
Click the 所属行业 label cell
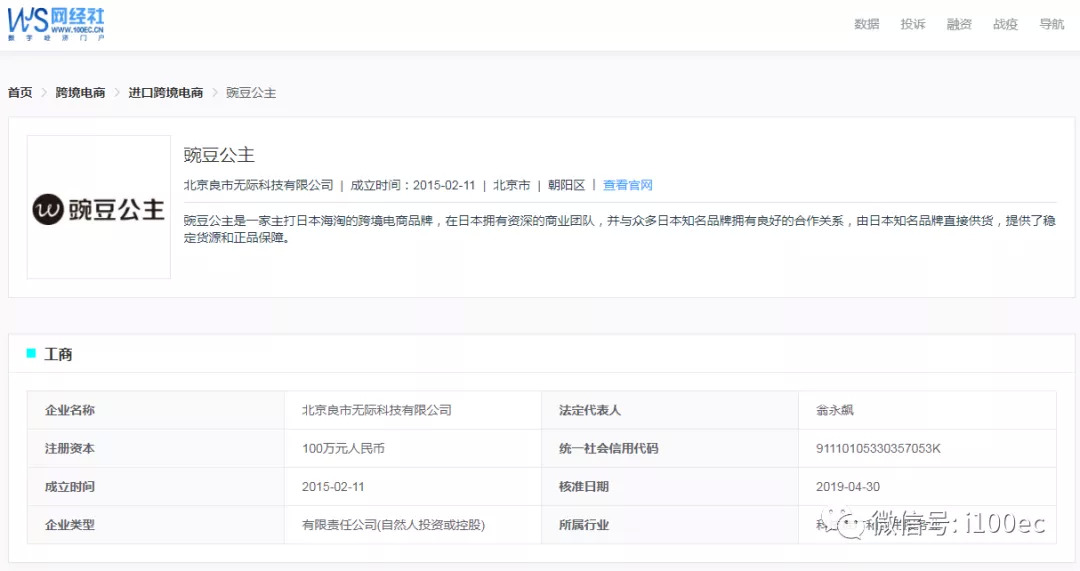pyautogui.click(x=670, y=525)
